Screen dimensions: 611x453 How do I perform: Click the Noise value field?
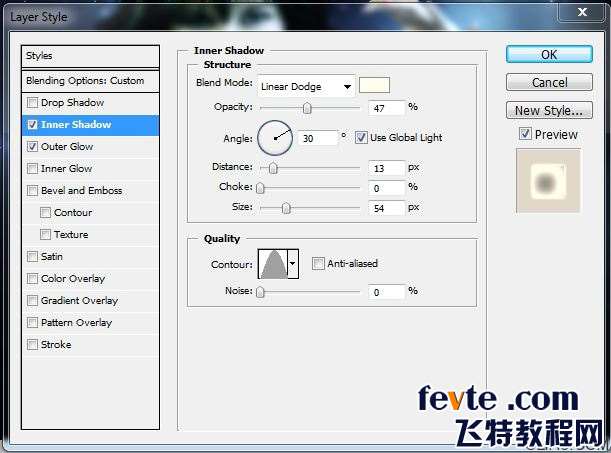click(x=387, y=292)
